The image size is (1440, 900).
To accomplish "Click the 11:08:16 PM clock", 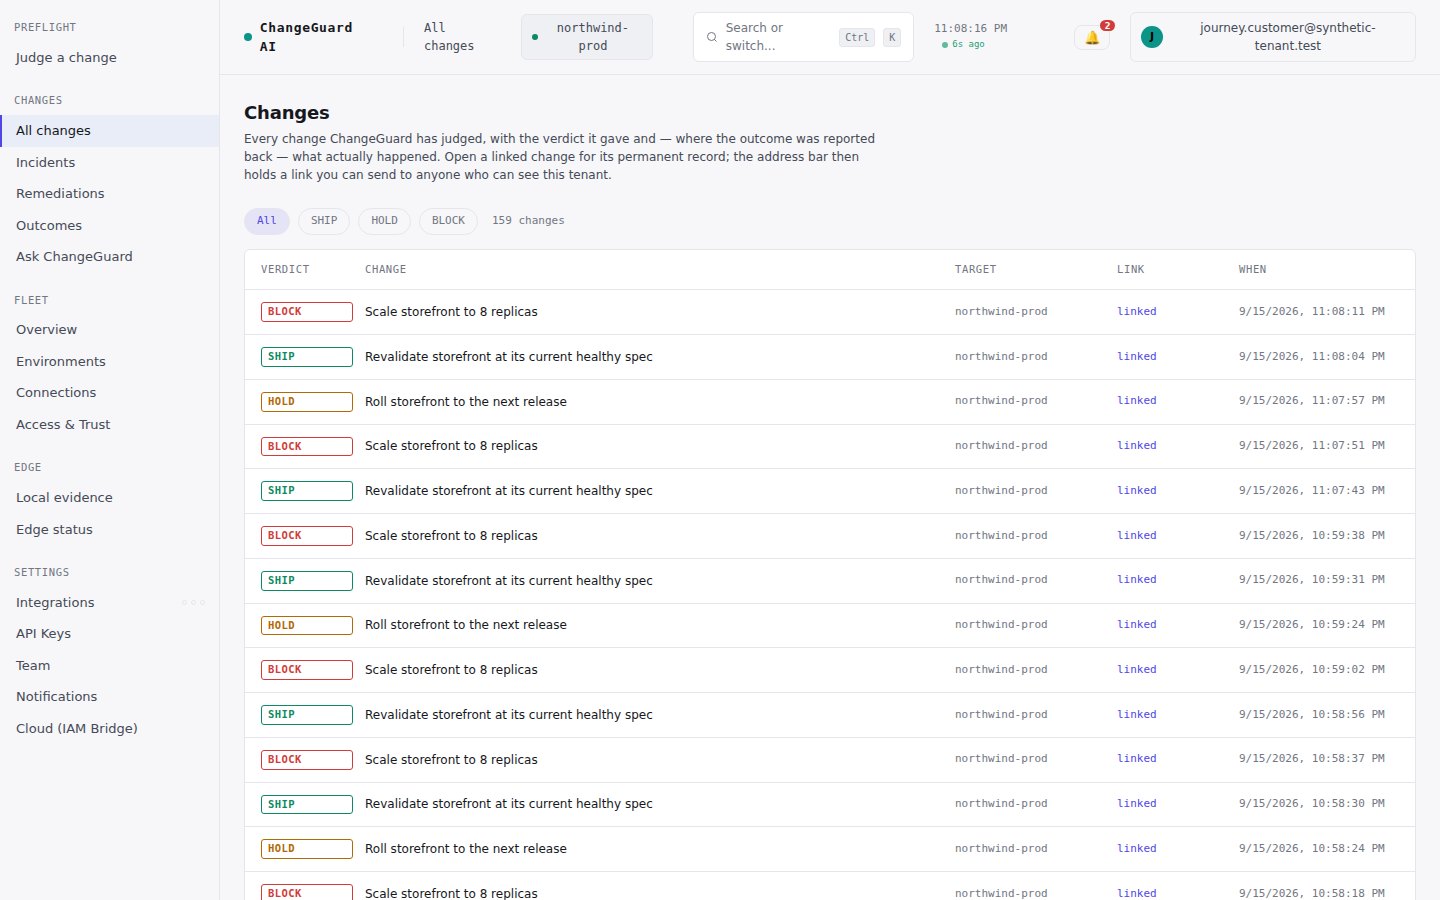I will tap(970, 28).
